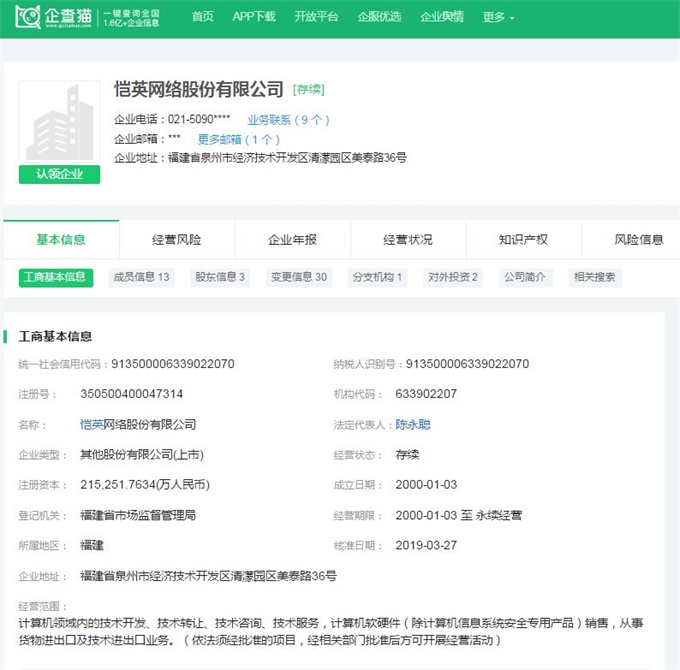Open 企业舆情 in top navigation

coord(441,17)
